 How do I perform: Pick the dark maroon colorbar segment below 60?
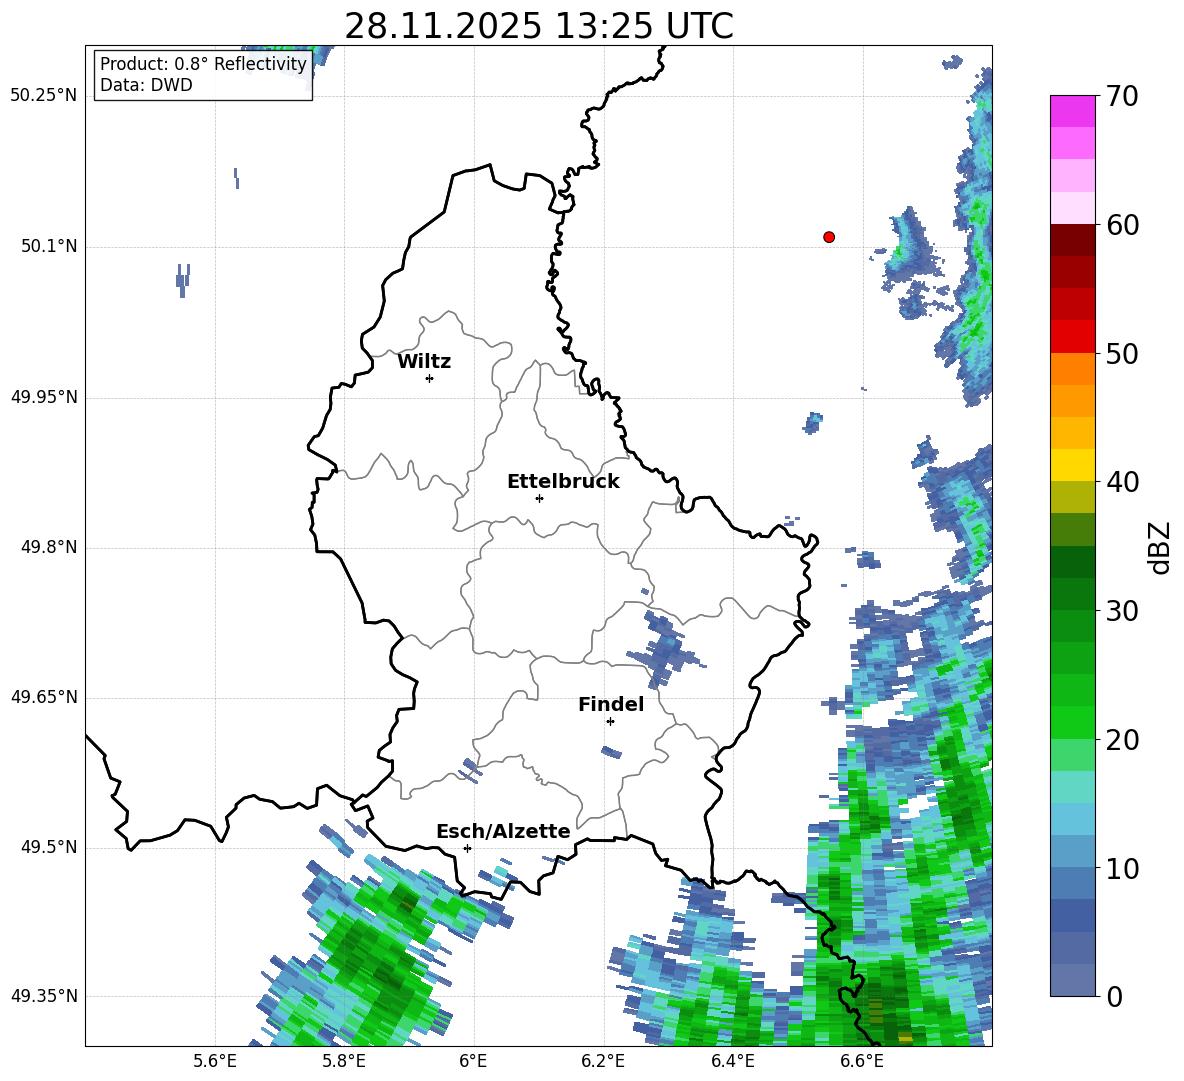pos(1072,240)
